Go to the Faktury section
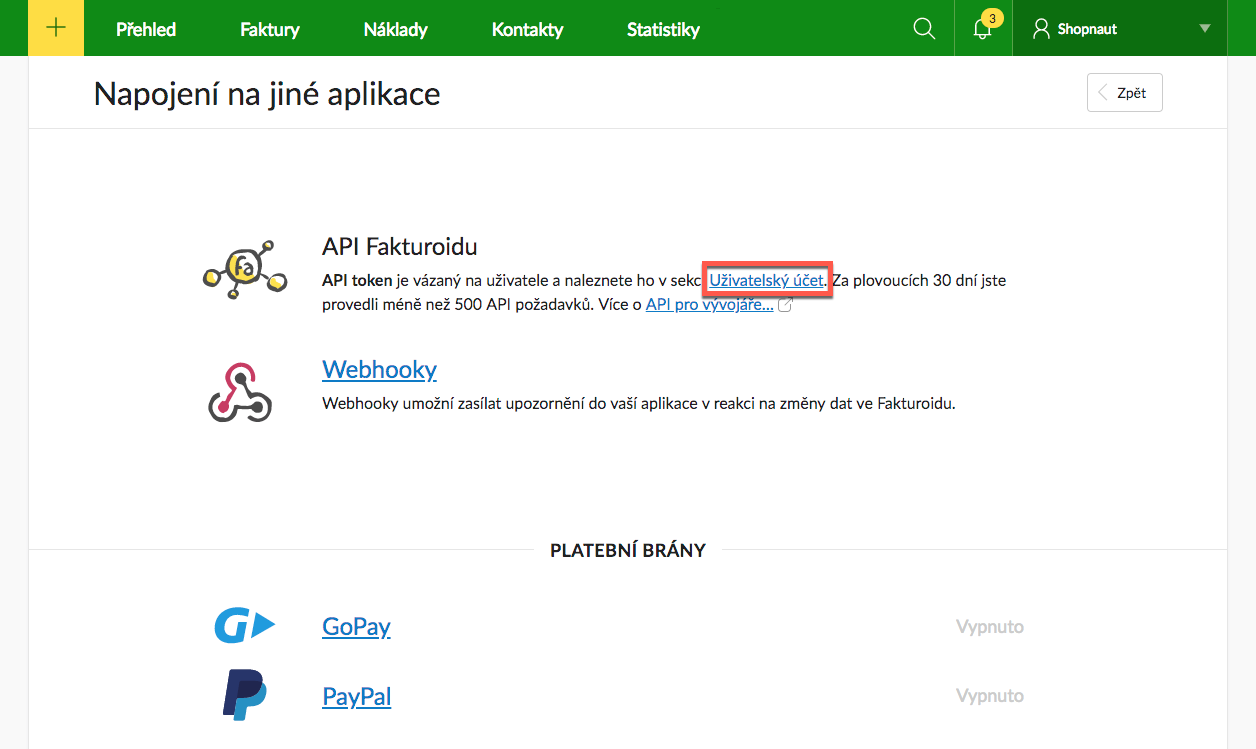 [270, 29]
